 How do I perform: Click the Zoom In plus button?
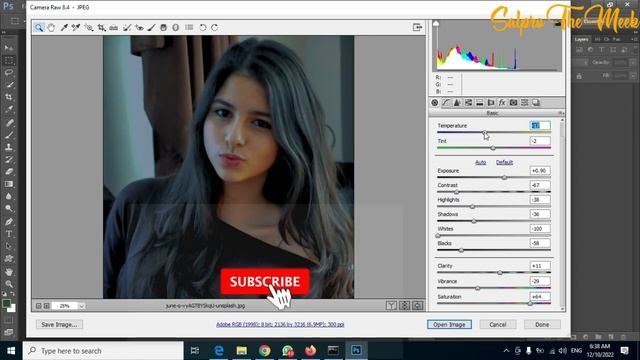click(x=47, y=306)
